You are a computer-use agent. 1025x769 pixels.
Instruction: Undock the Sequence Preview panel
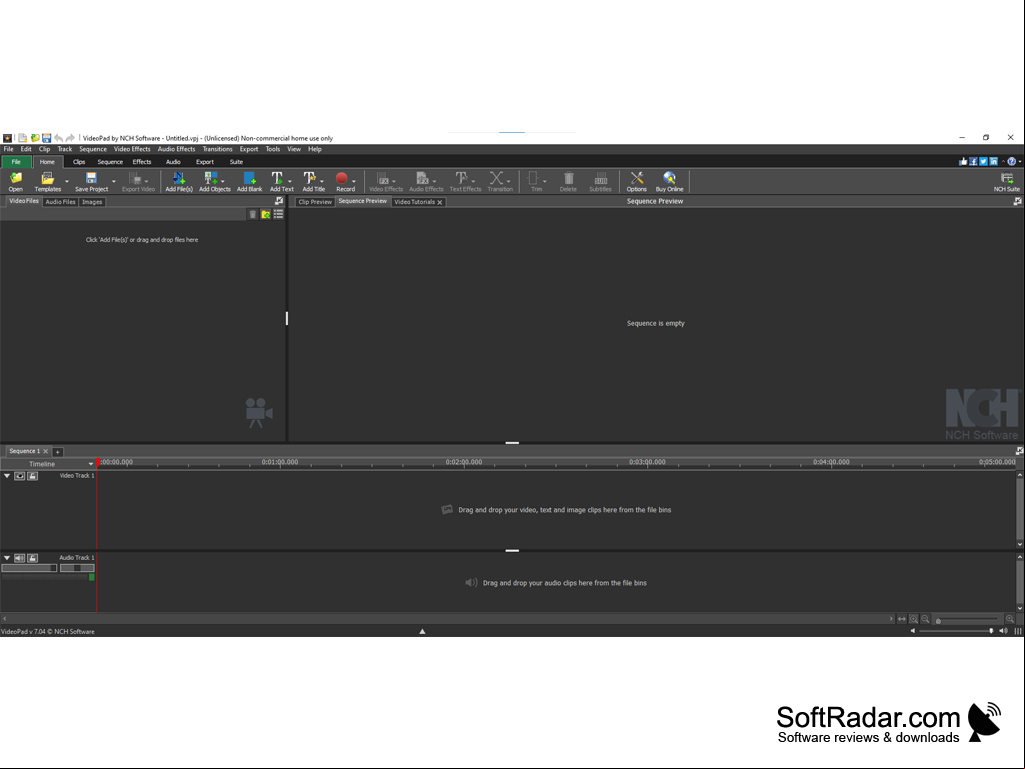(x=1017, y=201)
